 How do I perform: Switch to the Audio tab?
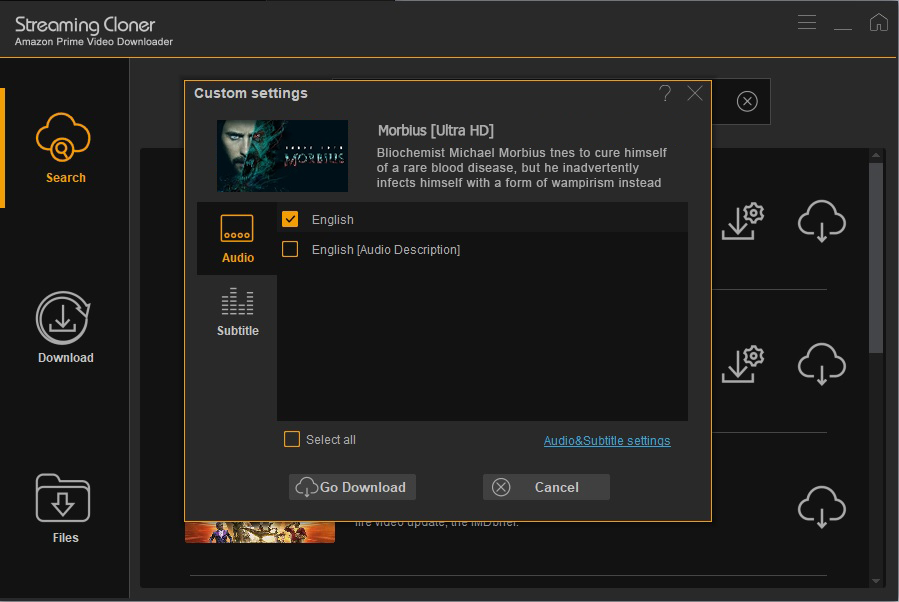point(237,239)
